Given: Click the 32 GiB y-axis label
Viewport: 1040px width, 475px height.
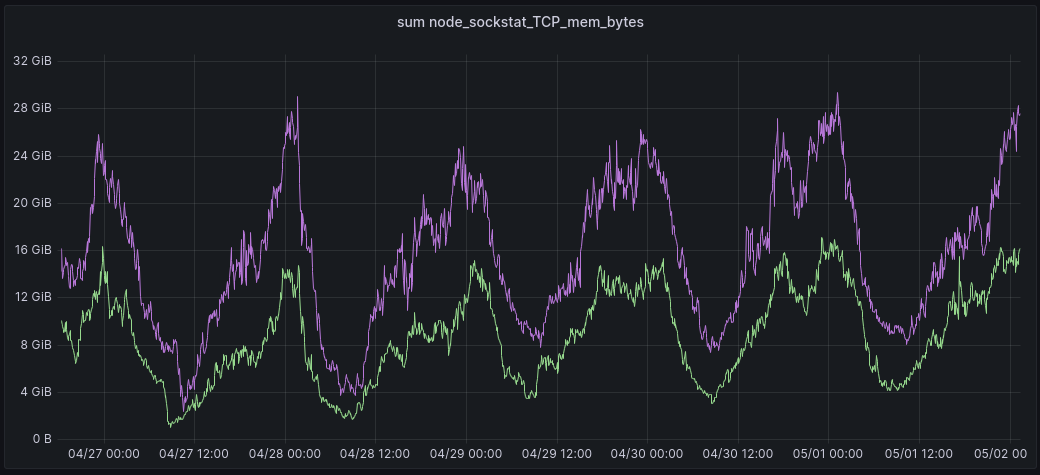Looking at the screenshot, I should pyautogui.click(x=32, y=61).
